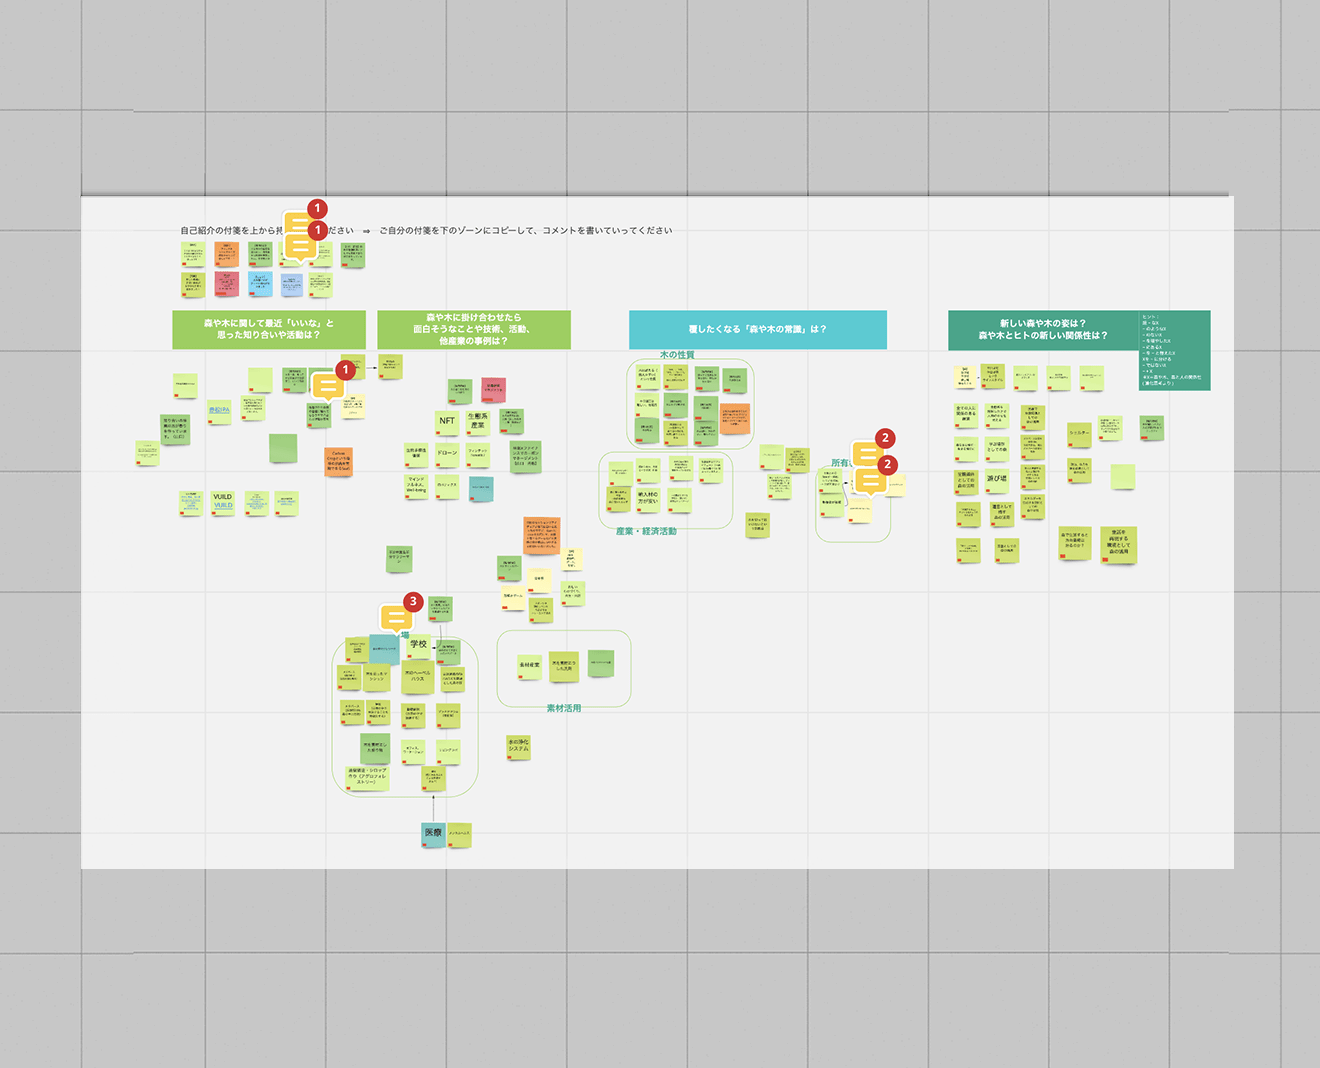This screenshot has width=1320, height=1068.
Task: Select the ヒント text box in green header
Action: point(1173,350)
